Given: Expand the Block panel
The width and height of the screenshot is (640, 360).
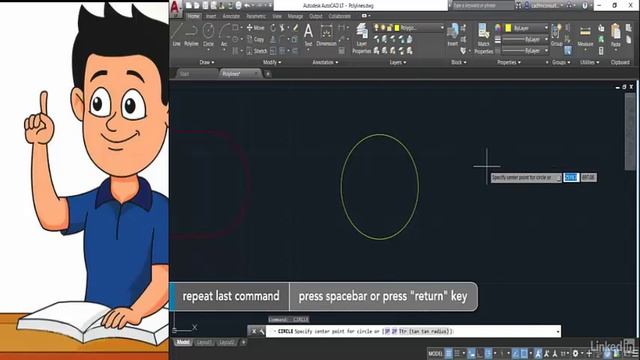Looking at the screenshot, I should [x=459, y=62].
